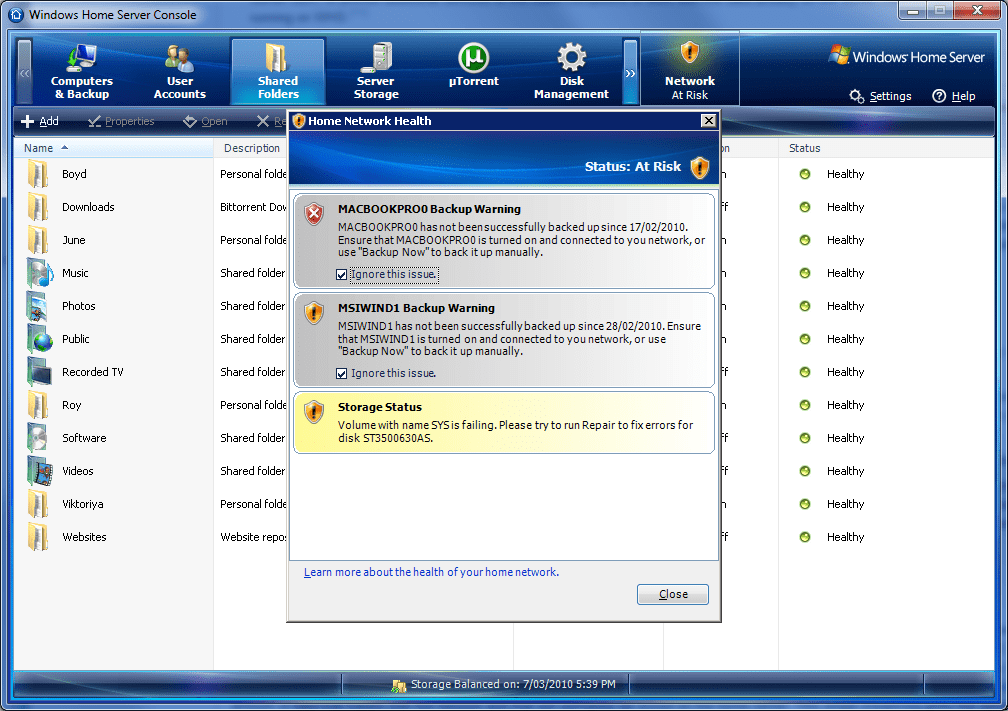Click the red error shield for MACBOOKPRO0

[x=314, y=214]
